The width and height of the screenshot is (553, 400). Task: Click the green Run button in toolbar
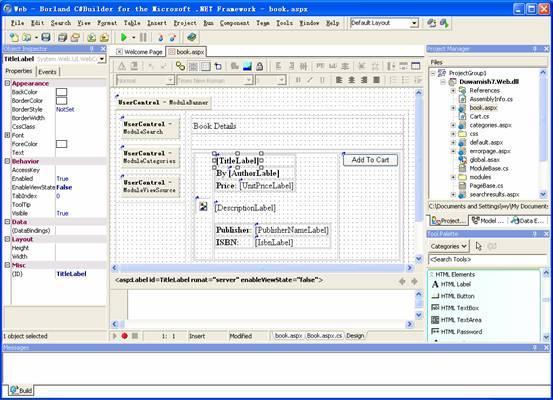(x=124, y=37)
